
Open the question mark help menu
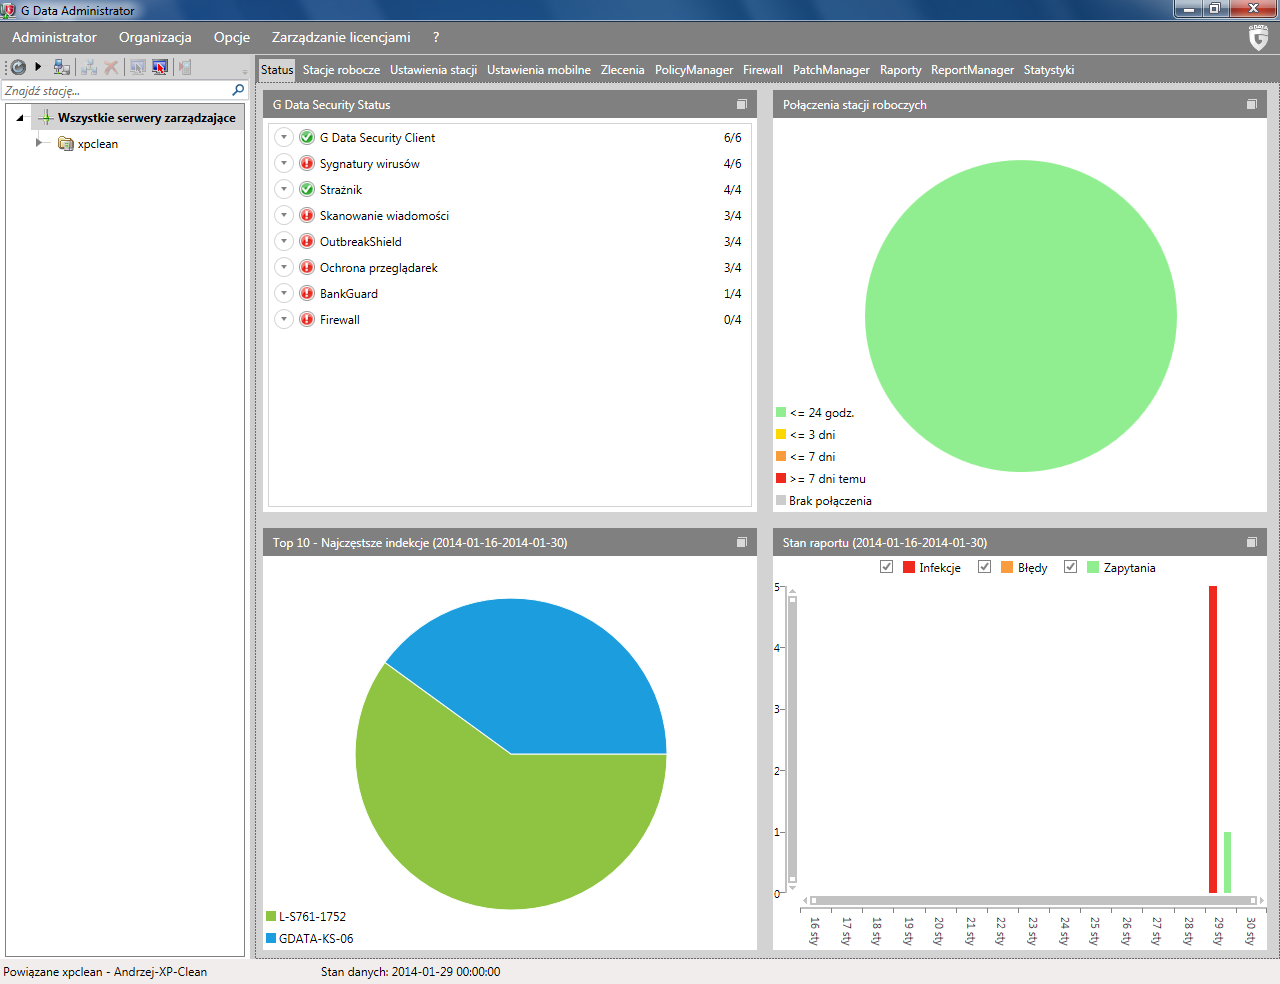click(436, 37)
